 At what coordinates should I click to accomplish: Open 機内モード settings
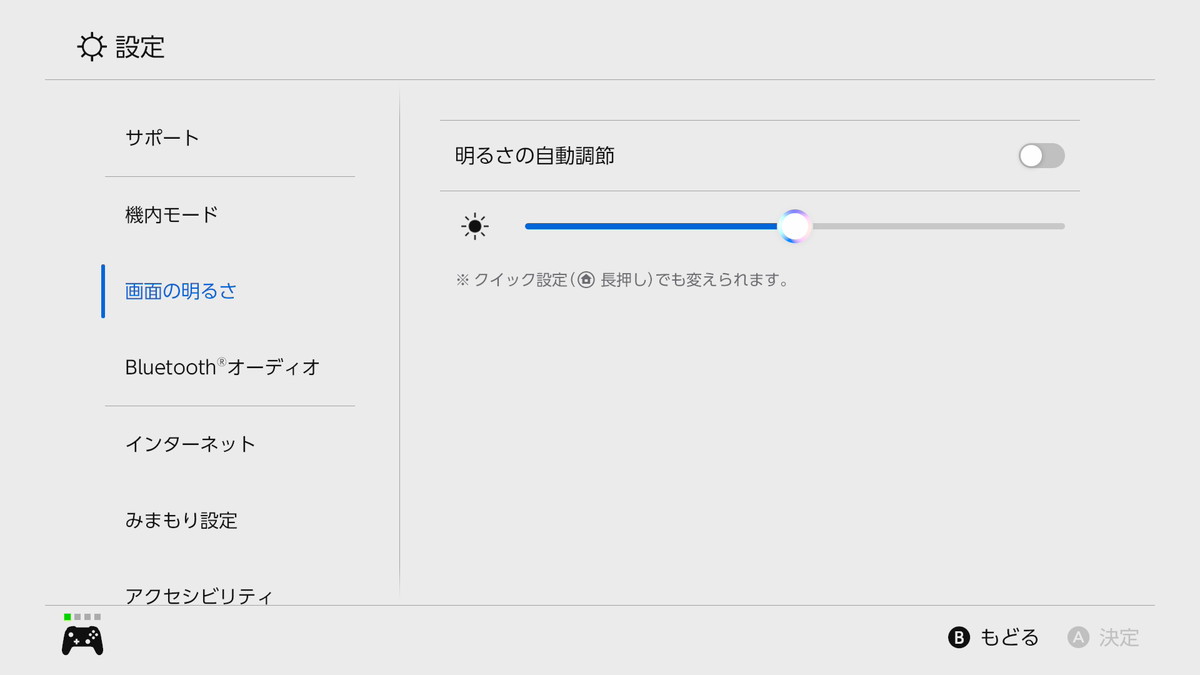[x=172, y=214]
